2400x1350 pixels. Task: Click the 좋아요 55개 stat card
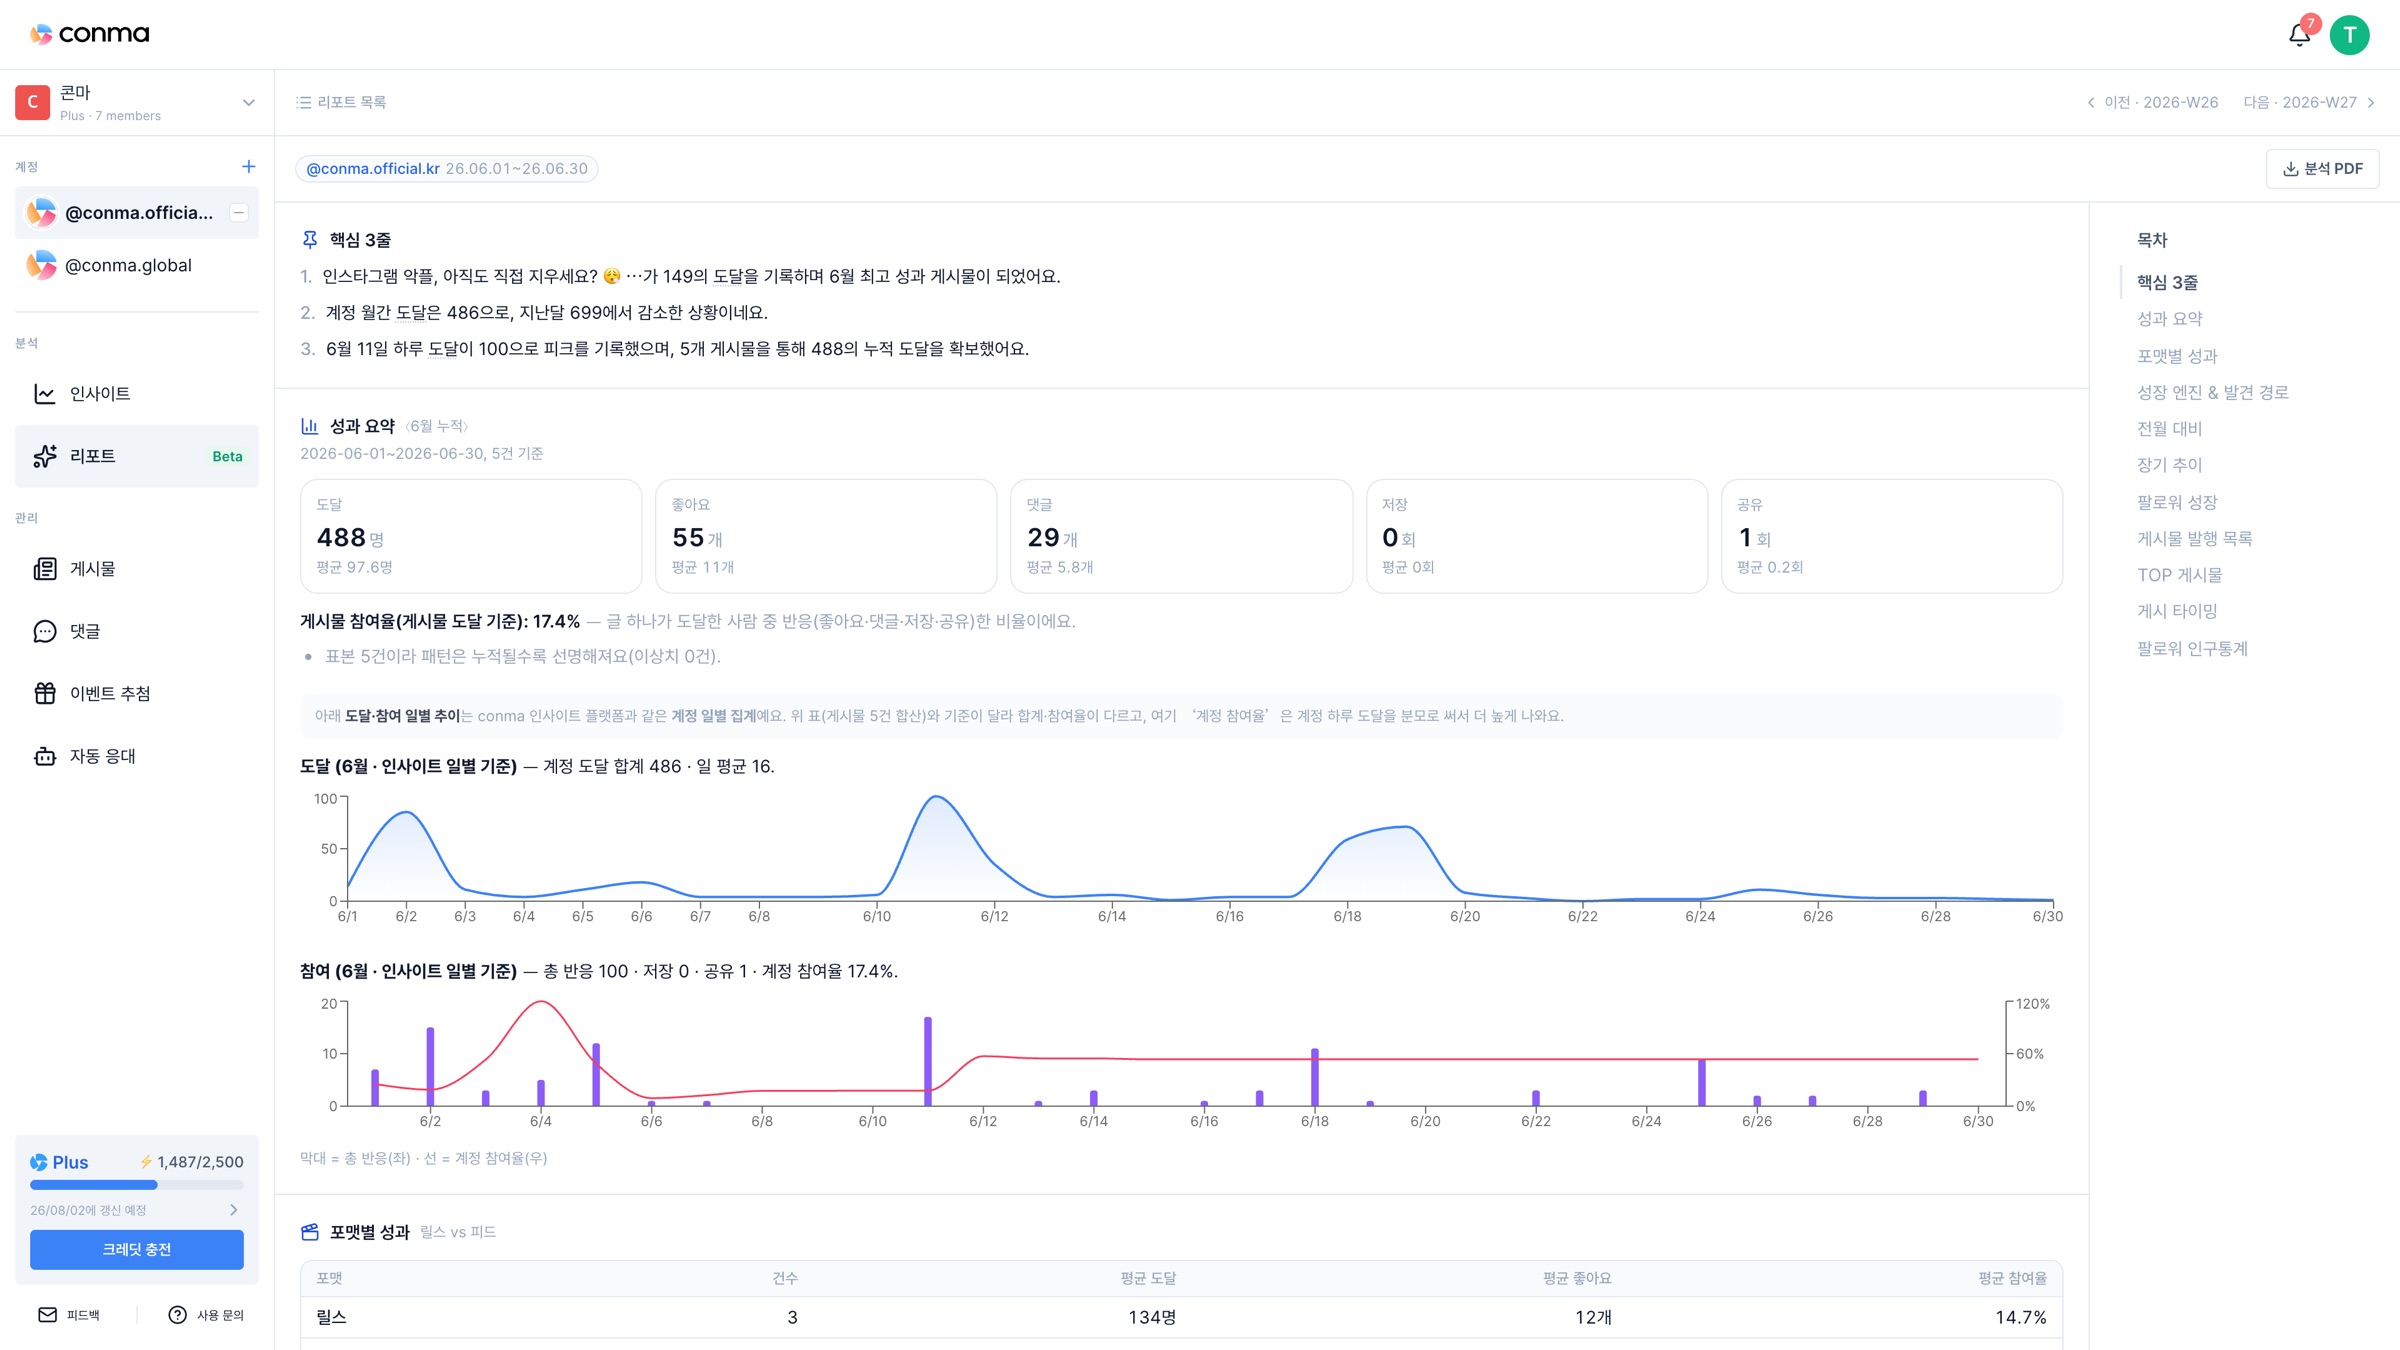pyautogui.click(x=826, y=536)
